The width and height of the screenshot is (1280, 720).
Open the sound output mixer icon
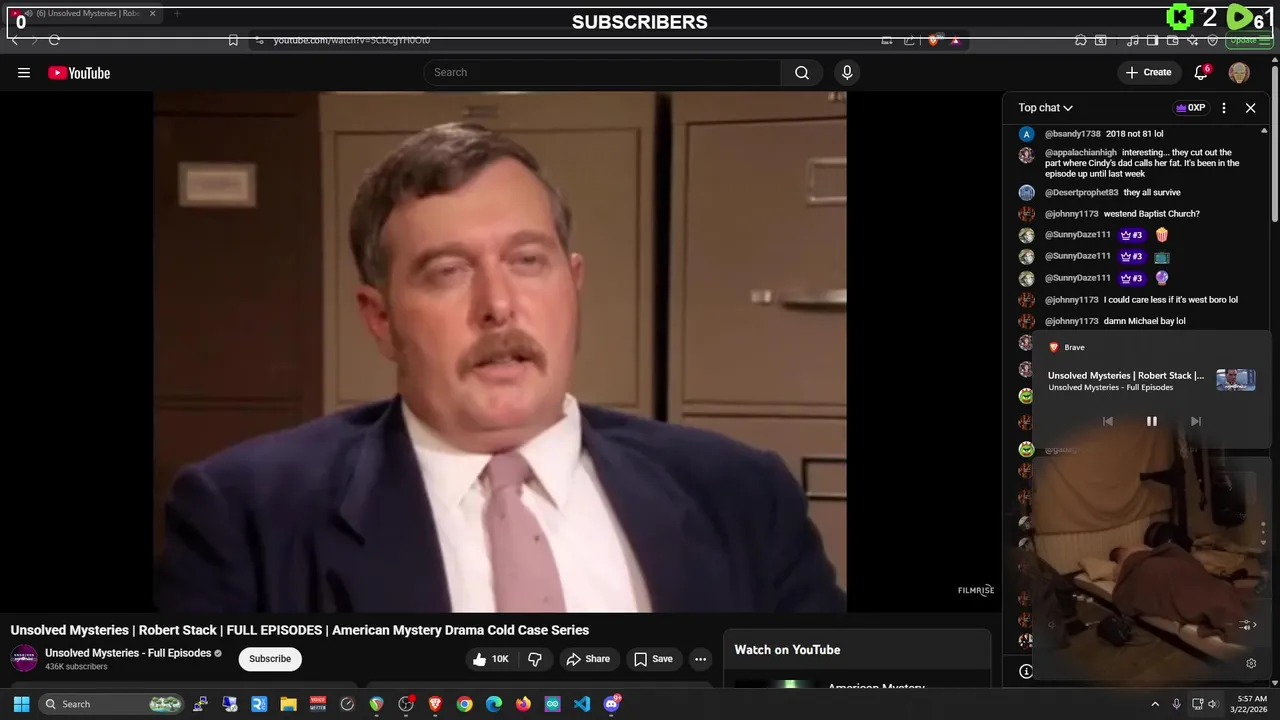[x=1247, y=625]
